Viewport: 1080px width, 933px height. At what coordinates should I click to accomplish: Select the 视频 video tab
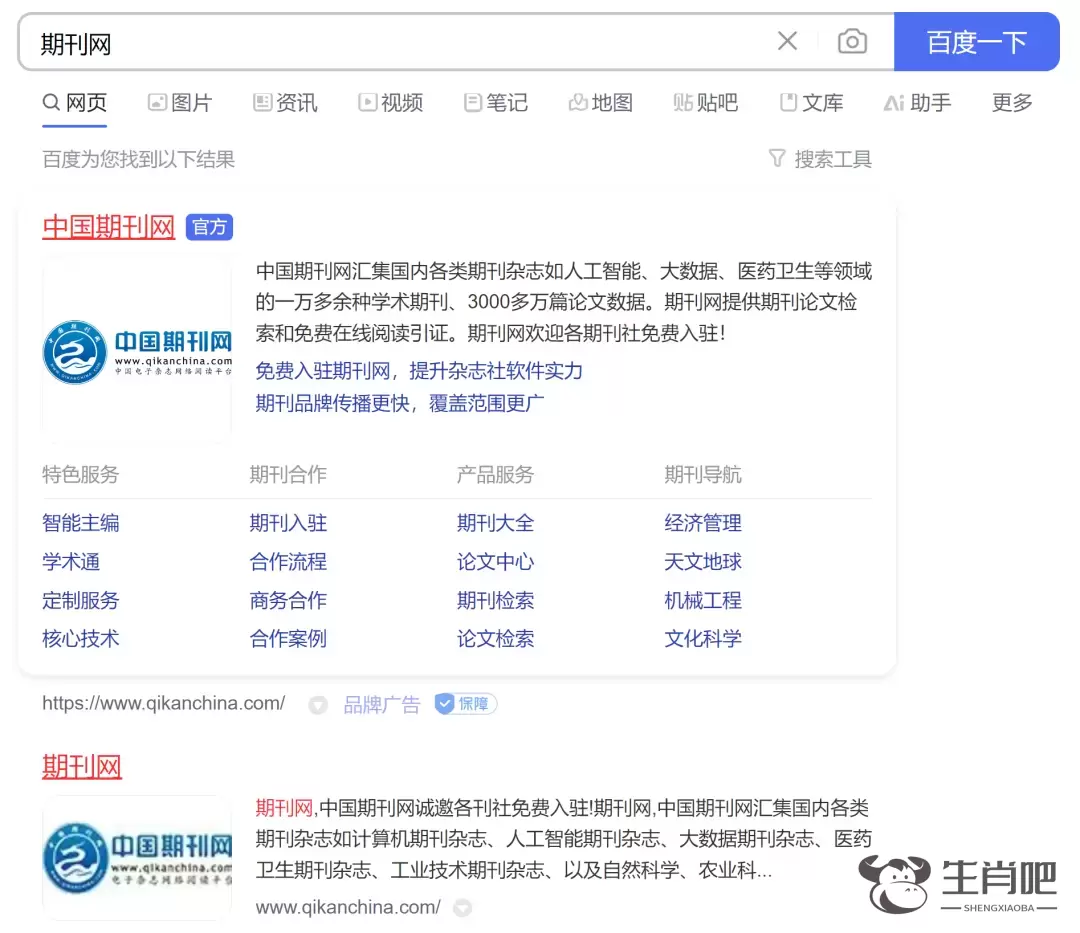pos(390,103)
